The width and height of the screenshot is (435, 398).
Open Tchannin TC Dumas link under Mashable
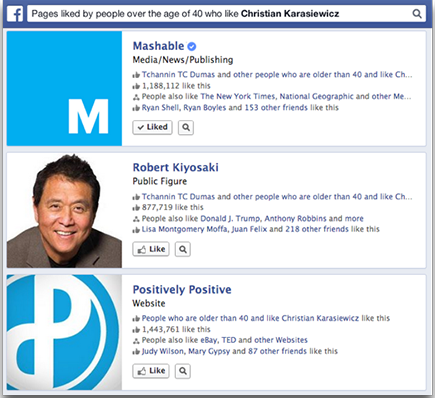click(x=178, y=74)
